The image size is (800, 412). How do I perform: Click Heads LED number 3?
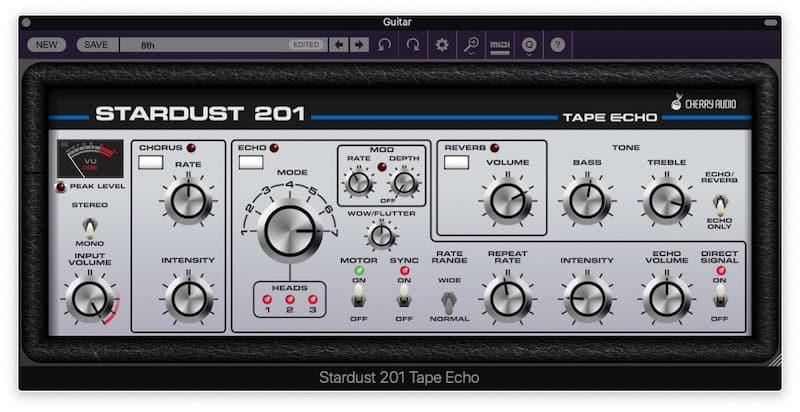(313, 299)
